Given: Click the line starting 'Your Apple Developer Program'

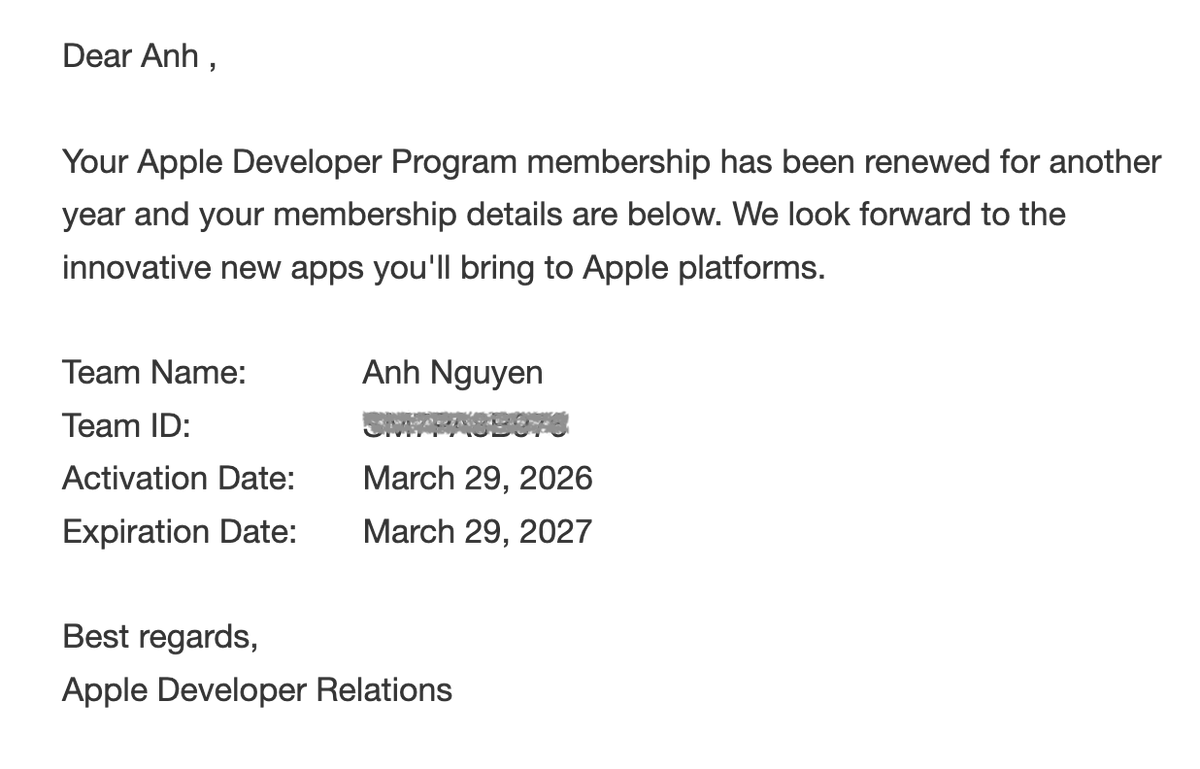Looking at the screenshot, I should [612, 162].
